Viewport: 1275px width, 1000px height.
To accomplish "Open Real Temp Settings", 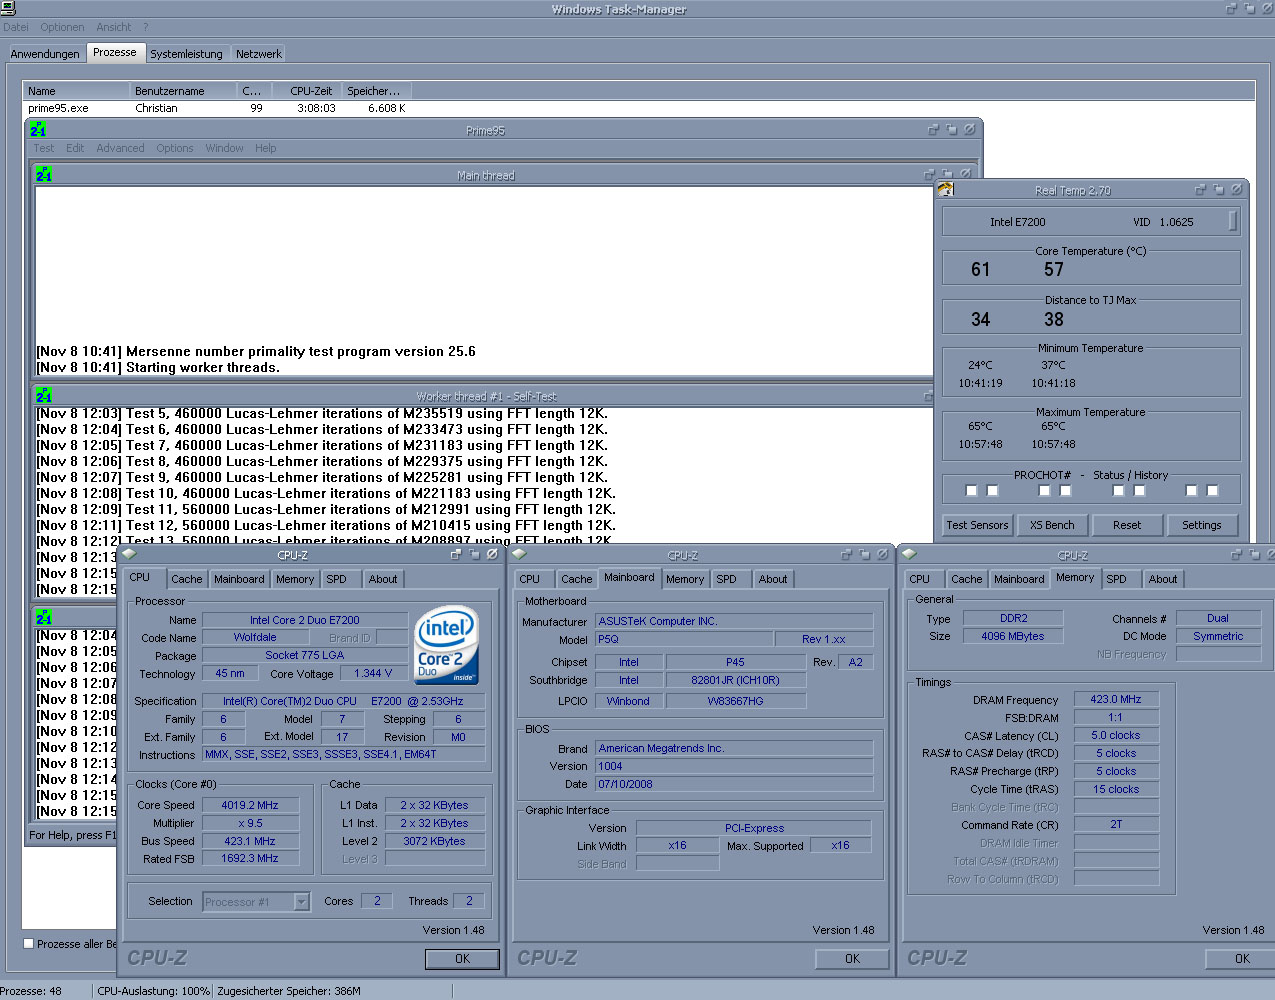I will pos(1202,525).
